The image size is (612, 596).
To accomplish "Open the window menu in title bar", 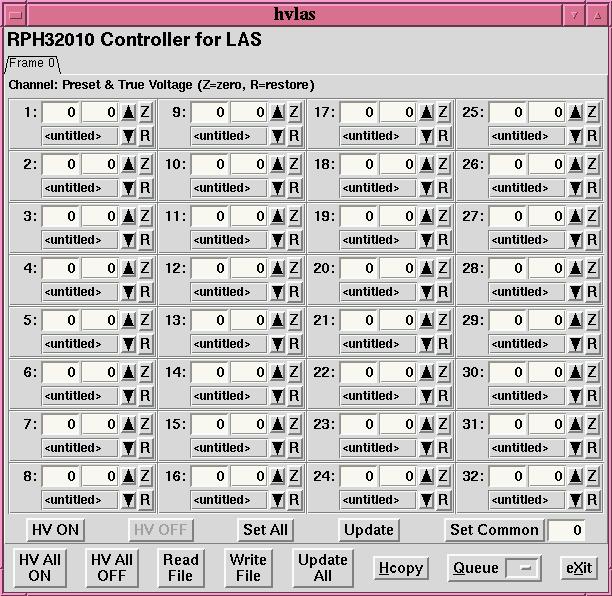I will click(x=14, y=14).
